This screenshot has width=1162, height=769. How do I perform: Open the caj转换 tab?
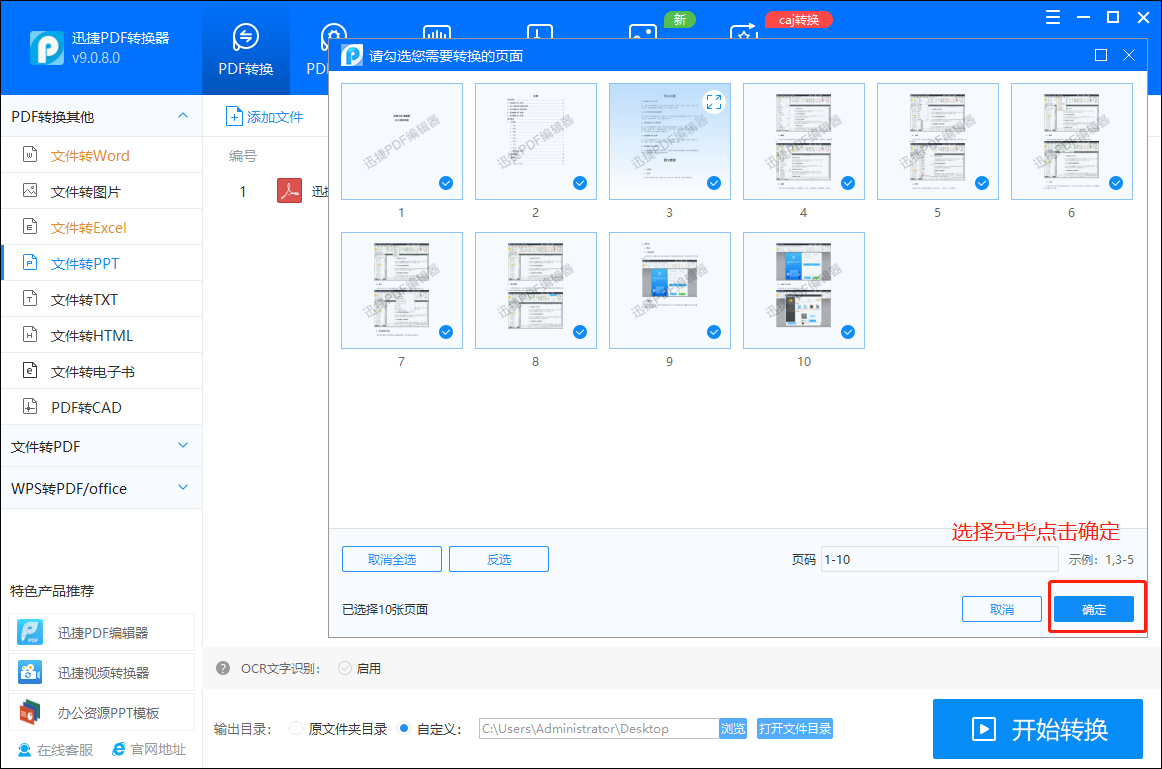(x=798, y=20)
